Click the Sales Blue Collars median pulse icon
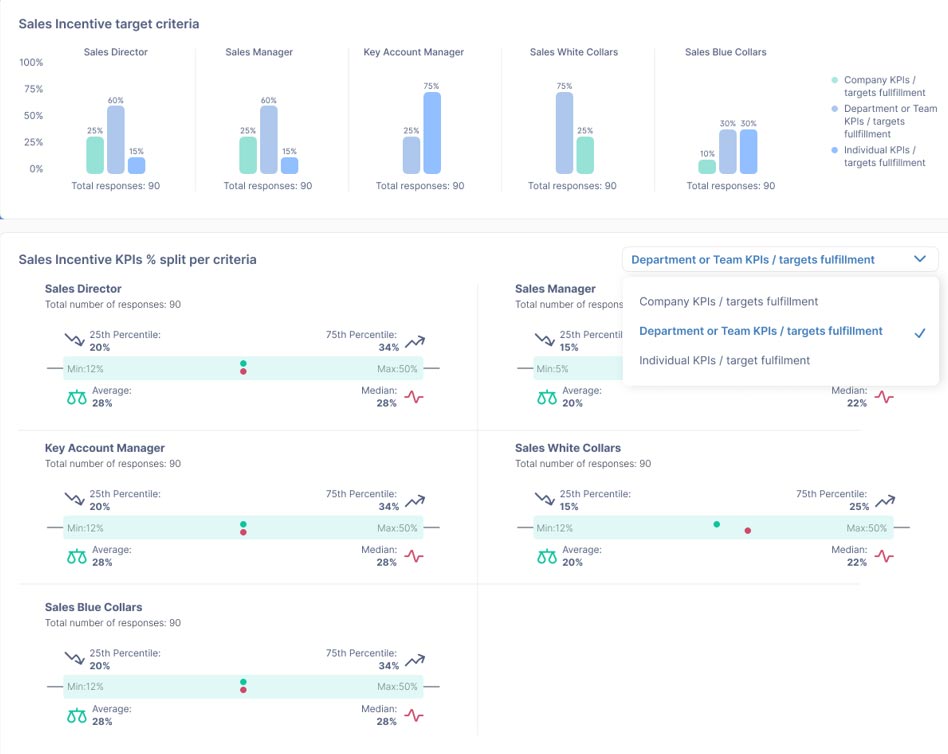Viewport: 948px width, 754px height. pyautogui.click(x=414, y=716)
